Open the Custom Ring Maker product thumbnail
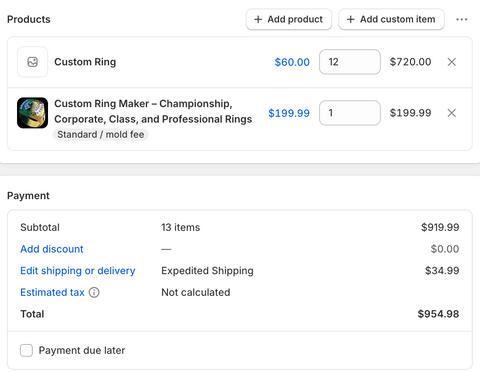The width and height of the screenshot is (480, 372). [x=32, y=113]
